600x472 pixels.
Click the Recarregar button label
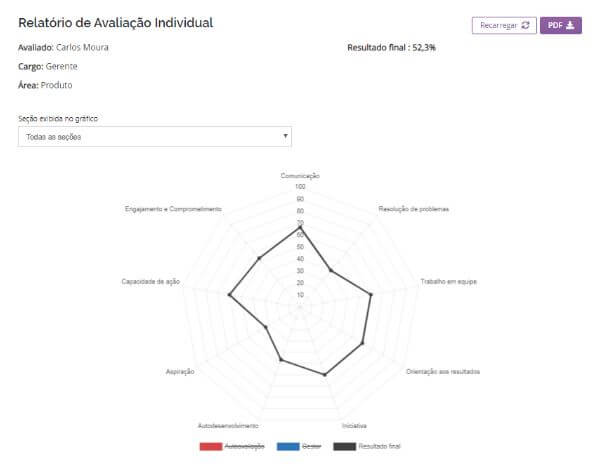tap(498, 25)
